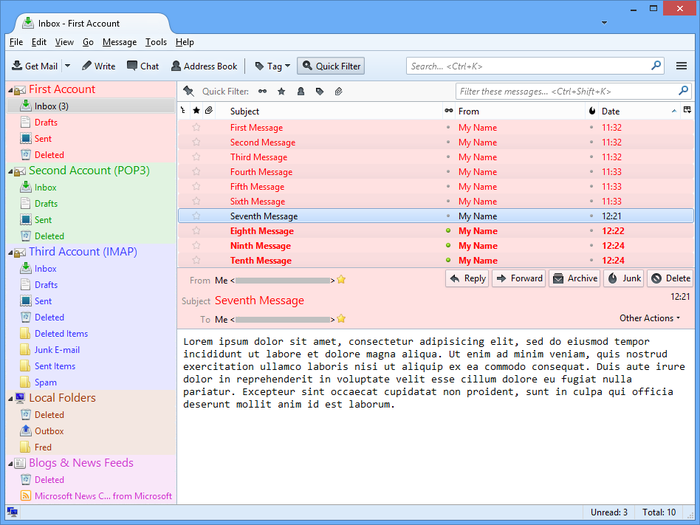Sort by the attachment column header
This screenshot has height=525, width=700.
[208, 111]
